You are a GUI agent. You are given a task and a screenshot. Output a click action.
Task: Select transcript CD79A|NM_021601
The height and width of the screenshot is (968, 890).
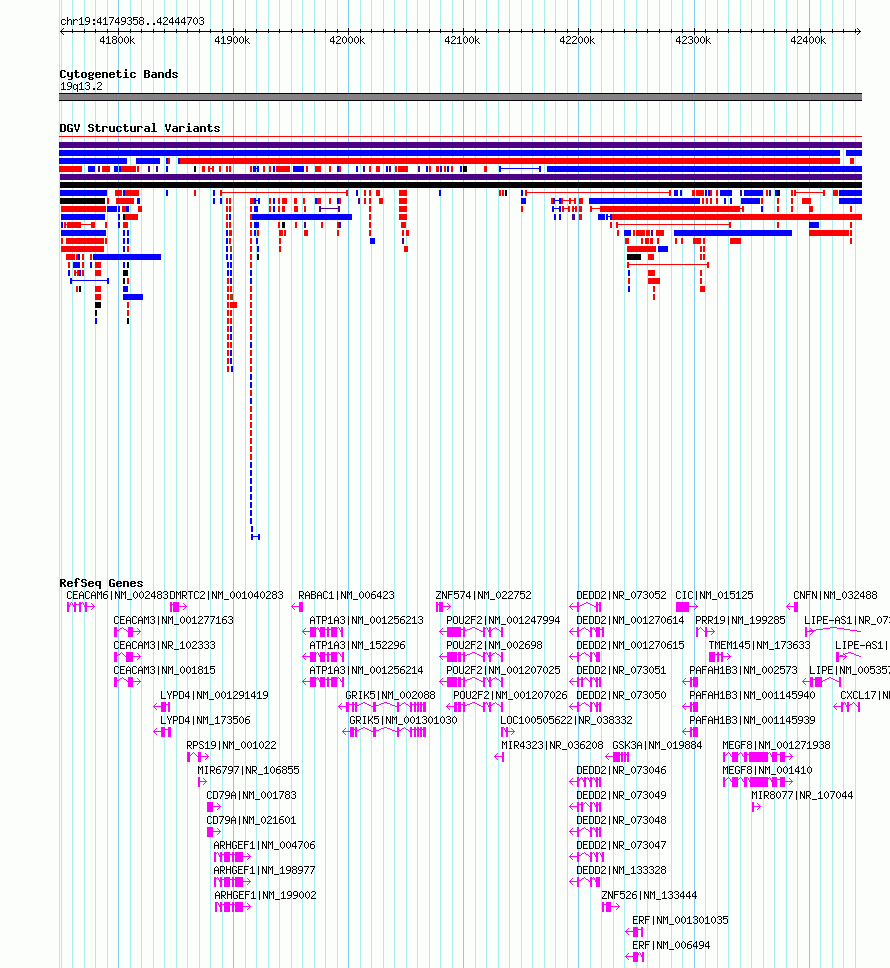point(251,820)
